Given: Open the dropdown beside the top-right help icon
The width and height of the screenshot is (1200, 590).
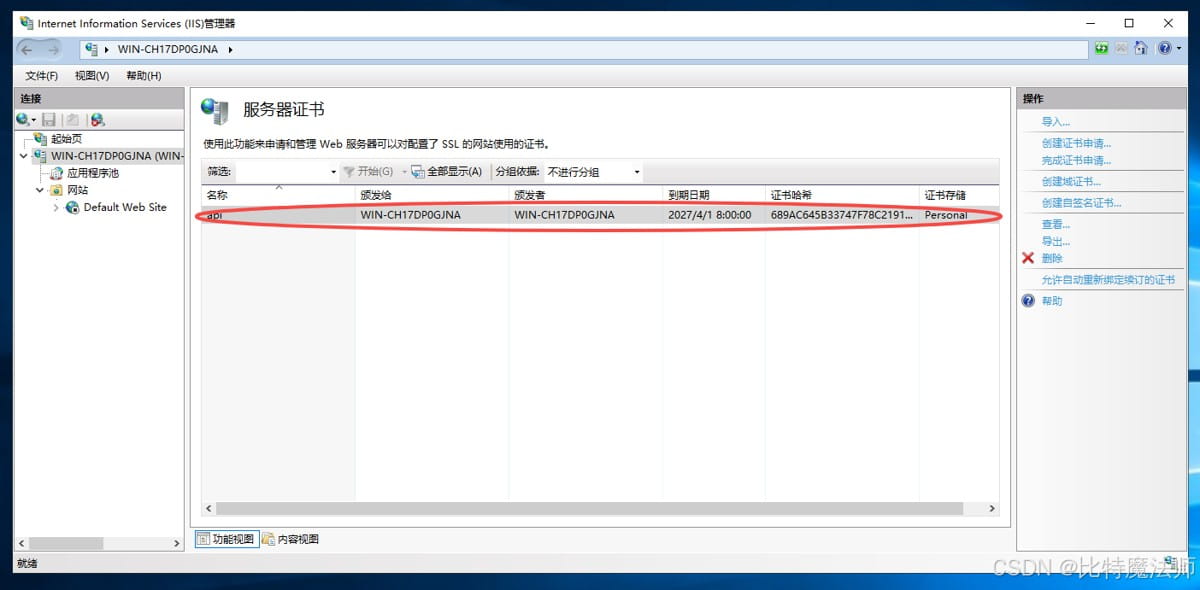Looking at the screenshot, I should point(1178,48).
